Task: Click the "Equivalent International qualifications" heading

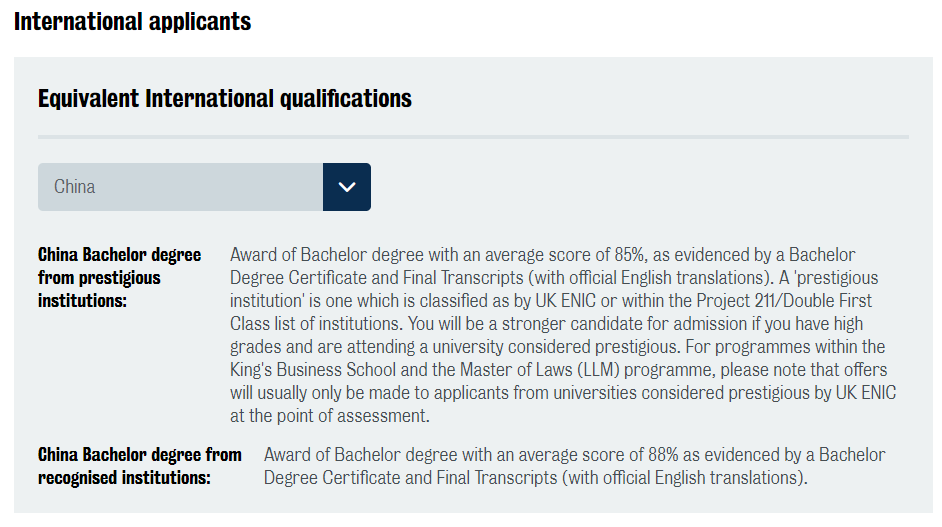Action: (225, 99)
